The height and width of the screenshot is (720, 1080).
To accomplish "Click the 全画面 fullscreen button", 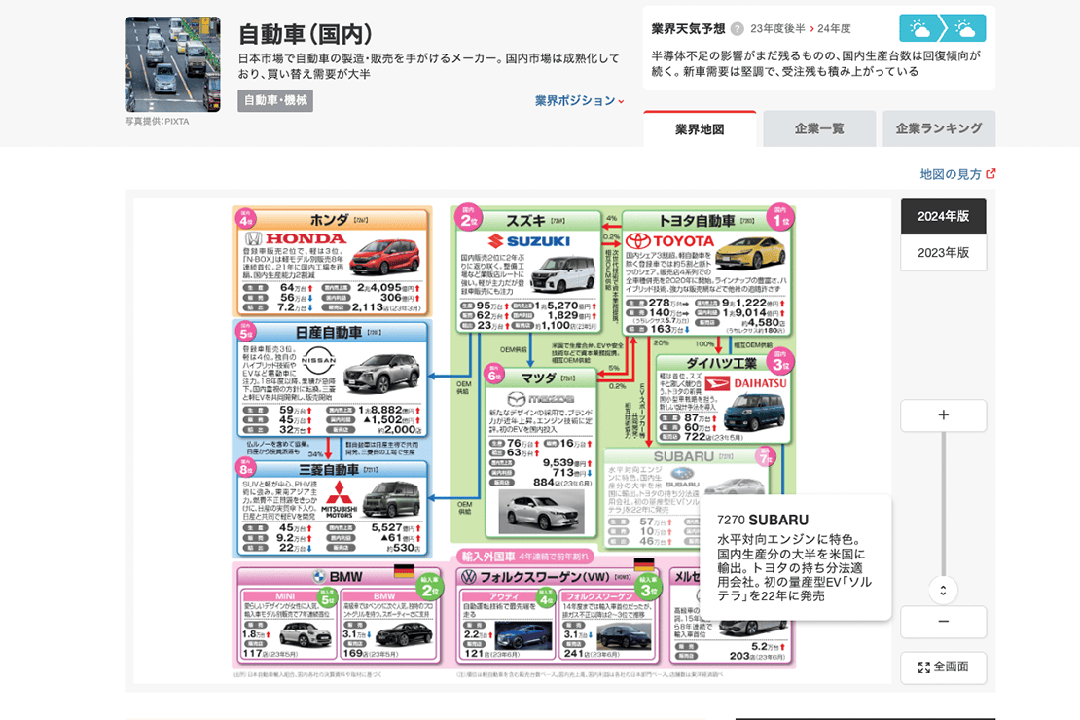I will (943, 667).
